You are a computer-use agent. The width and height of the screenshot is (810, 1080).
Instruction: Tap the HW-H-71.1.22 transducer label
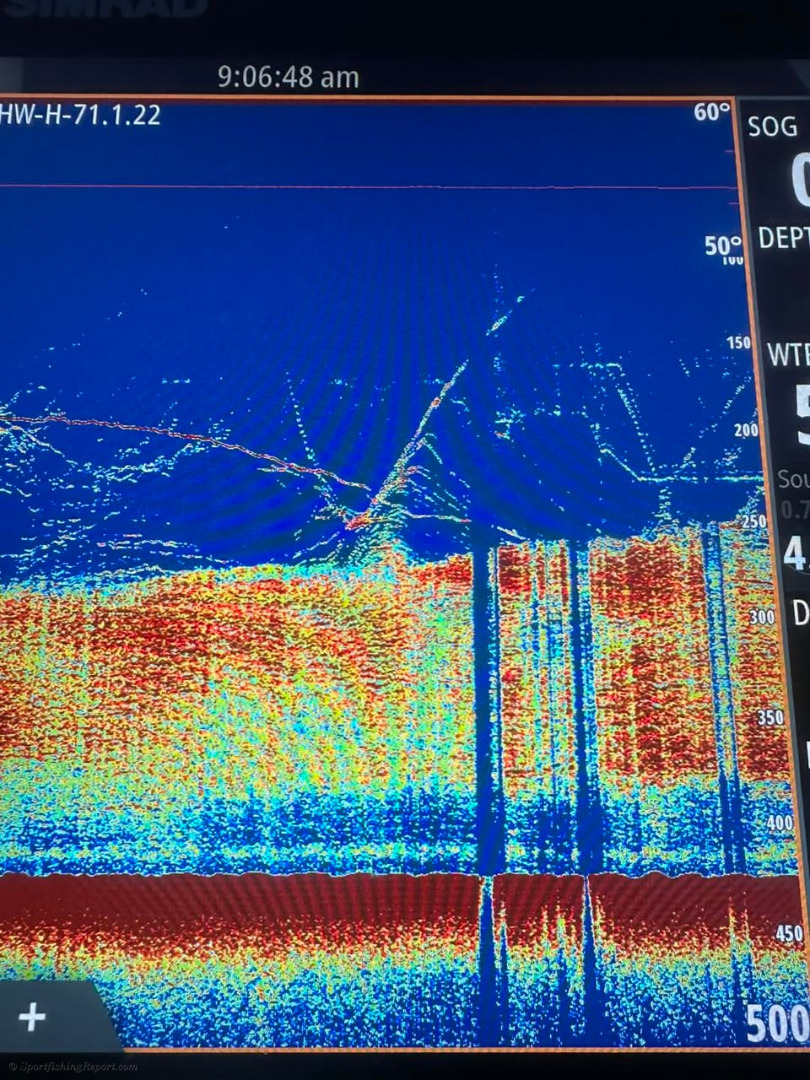tap(80, 114)
